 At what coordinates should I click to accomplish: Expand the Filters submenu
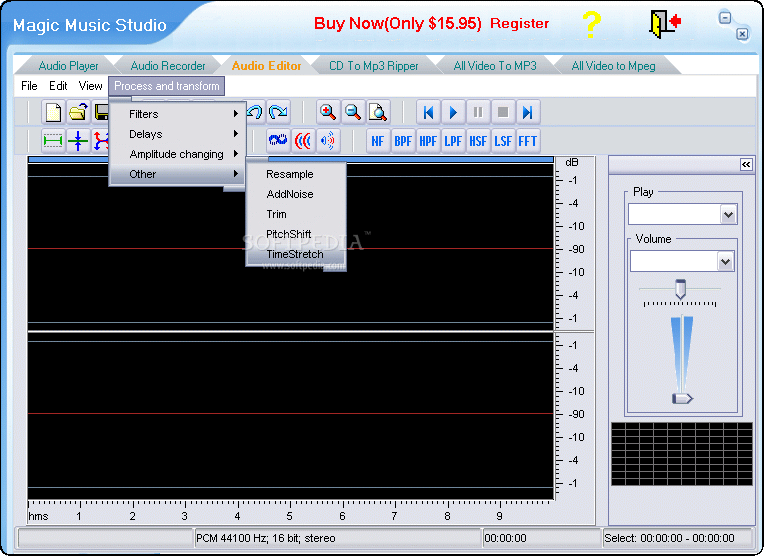click(x=177, y=114)
